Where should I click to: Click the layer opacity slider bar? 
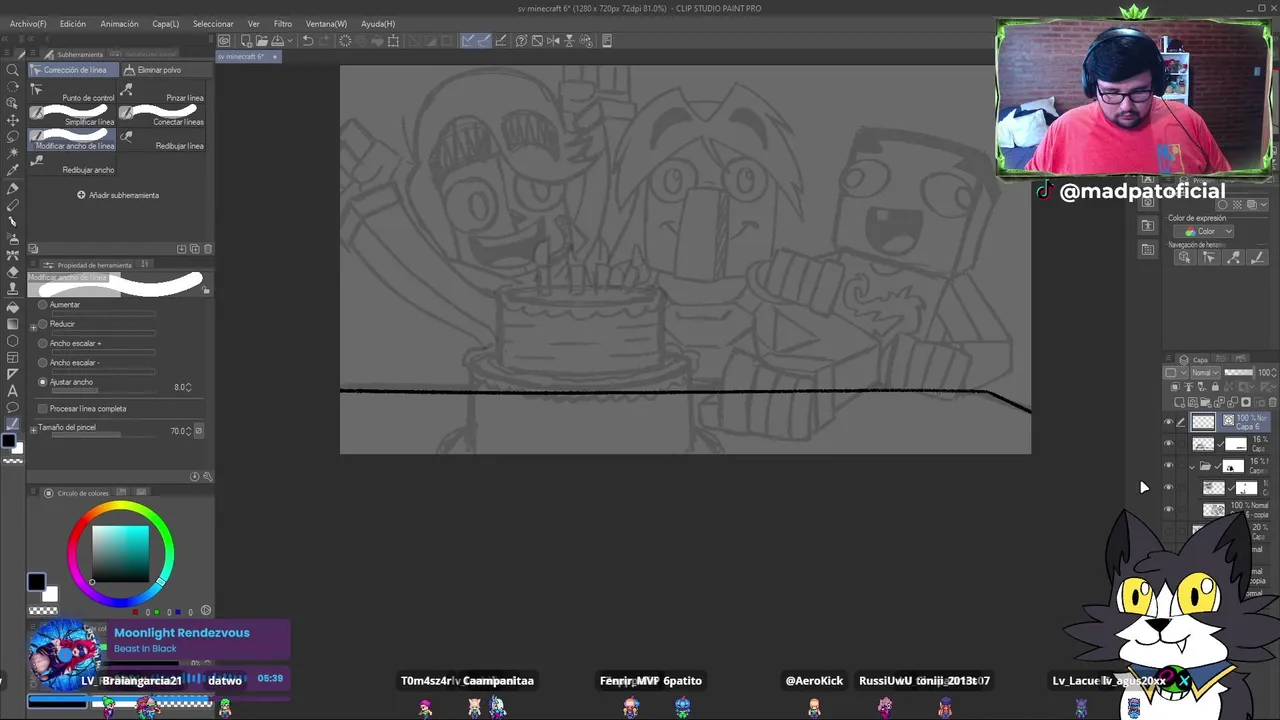pyautogui.click(x=1238, y=373)
